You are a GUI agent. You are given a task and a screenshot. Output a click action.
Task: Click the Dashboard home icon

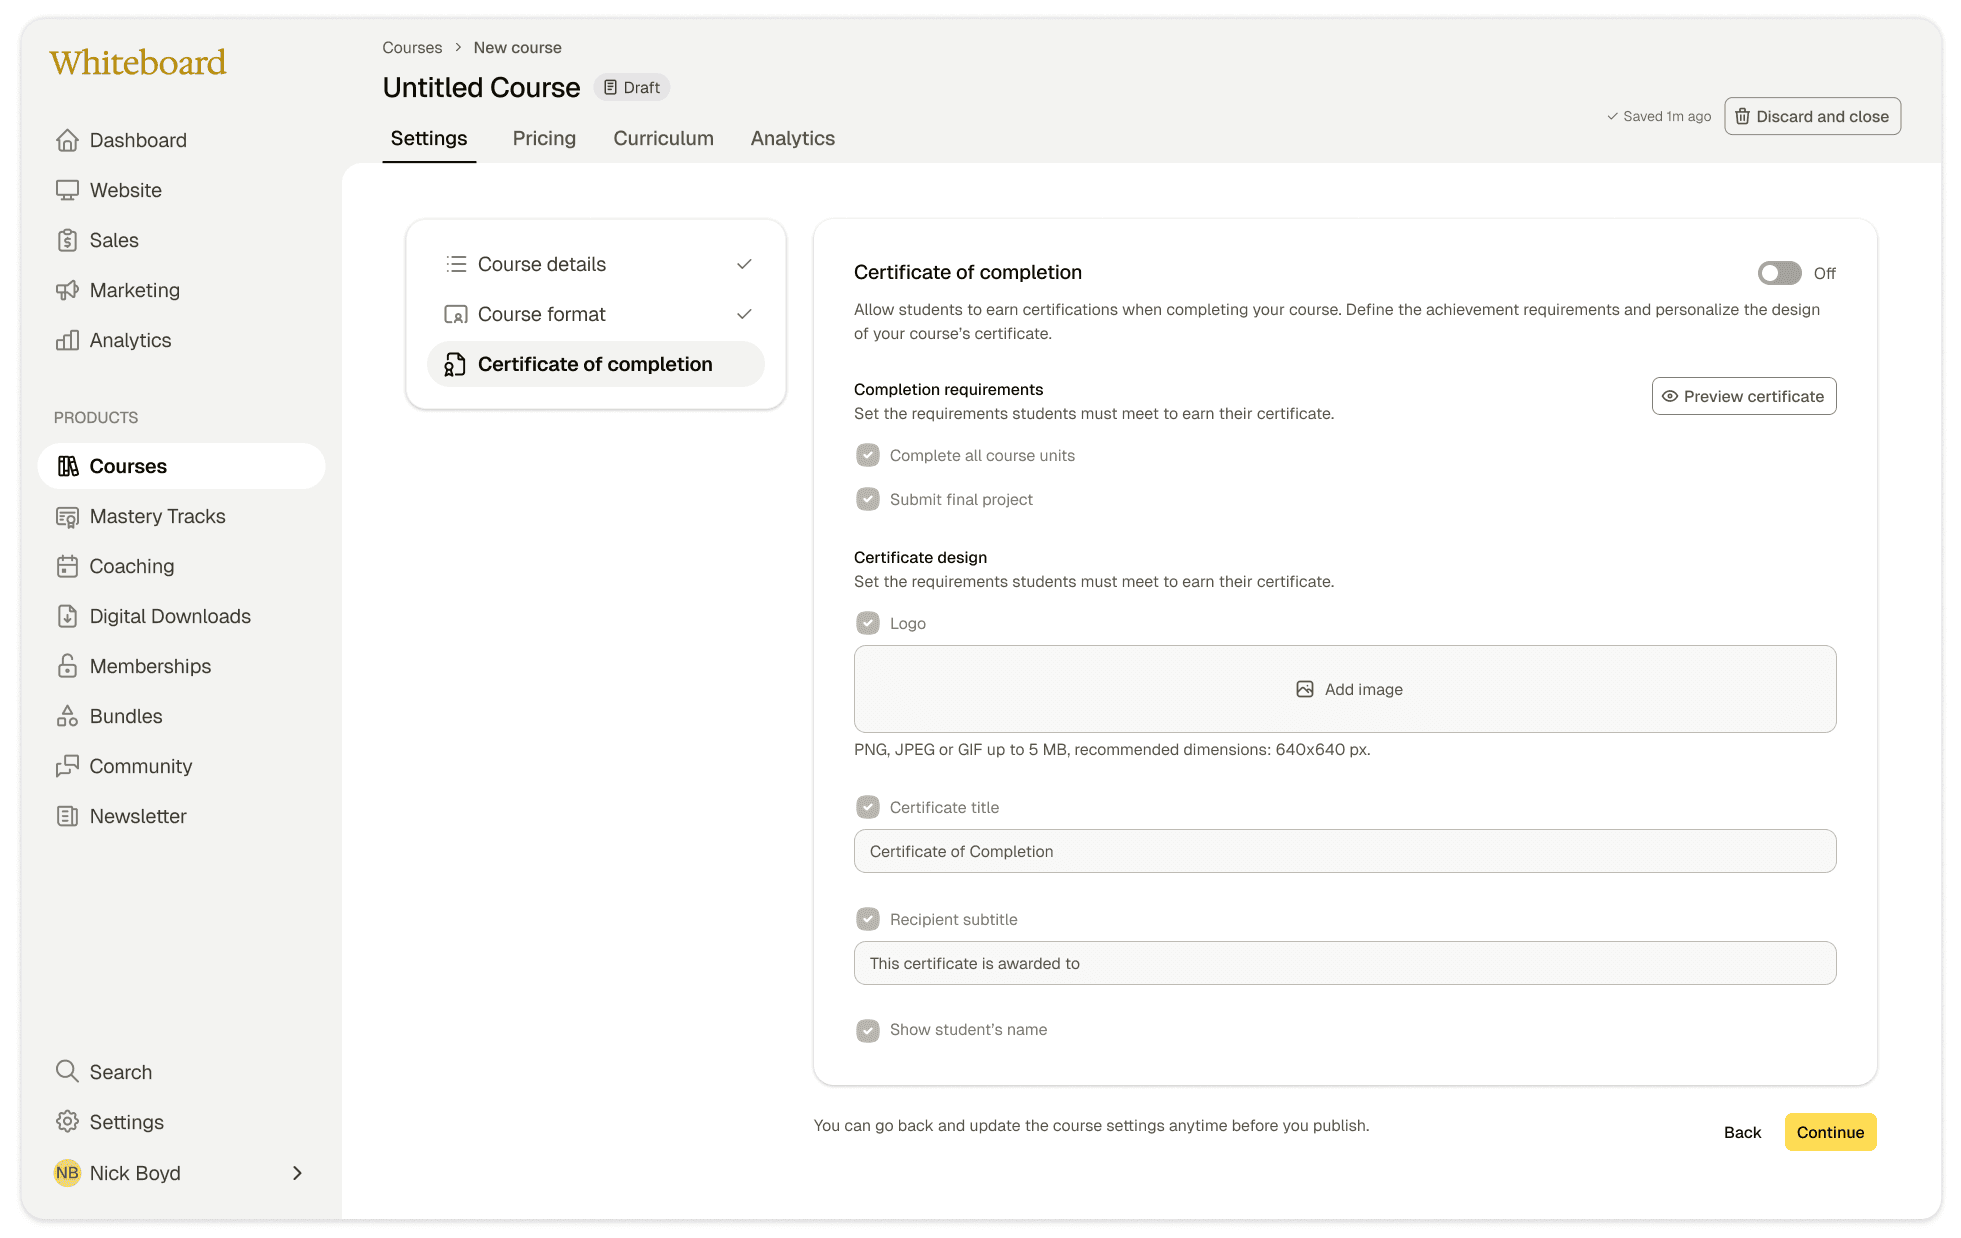click(x=67, y=140)
